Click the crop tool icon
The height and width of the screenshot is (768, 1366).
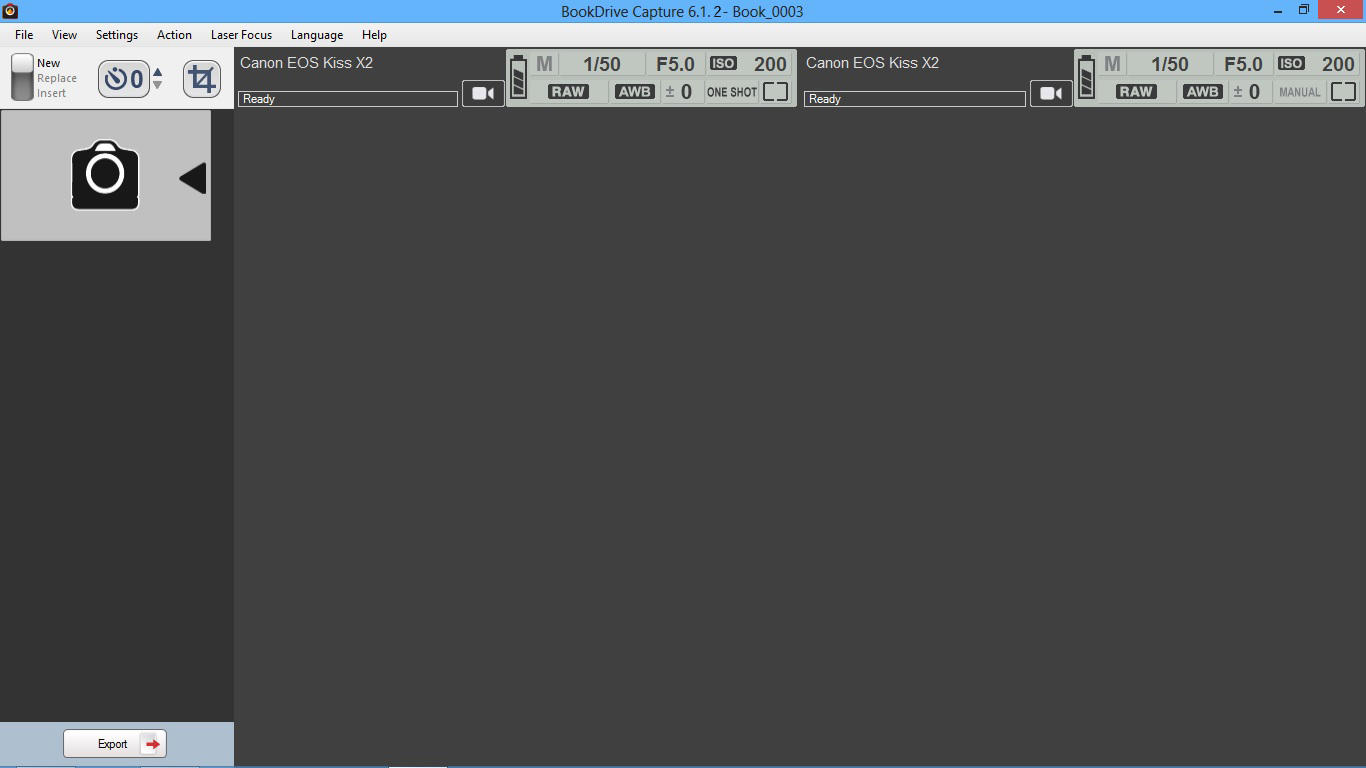click(x=202, y=78)
